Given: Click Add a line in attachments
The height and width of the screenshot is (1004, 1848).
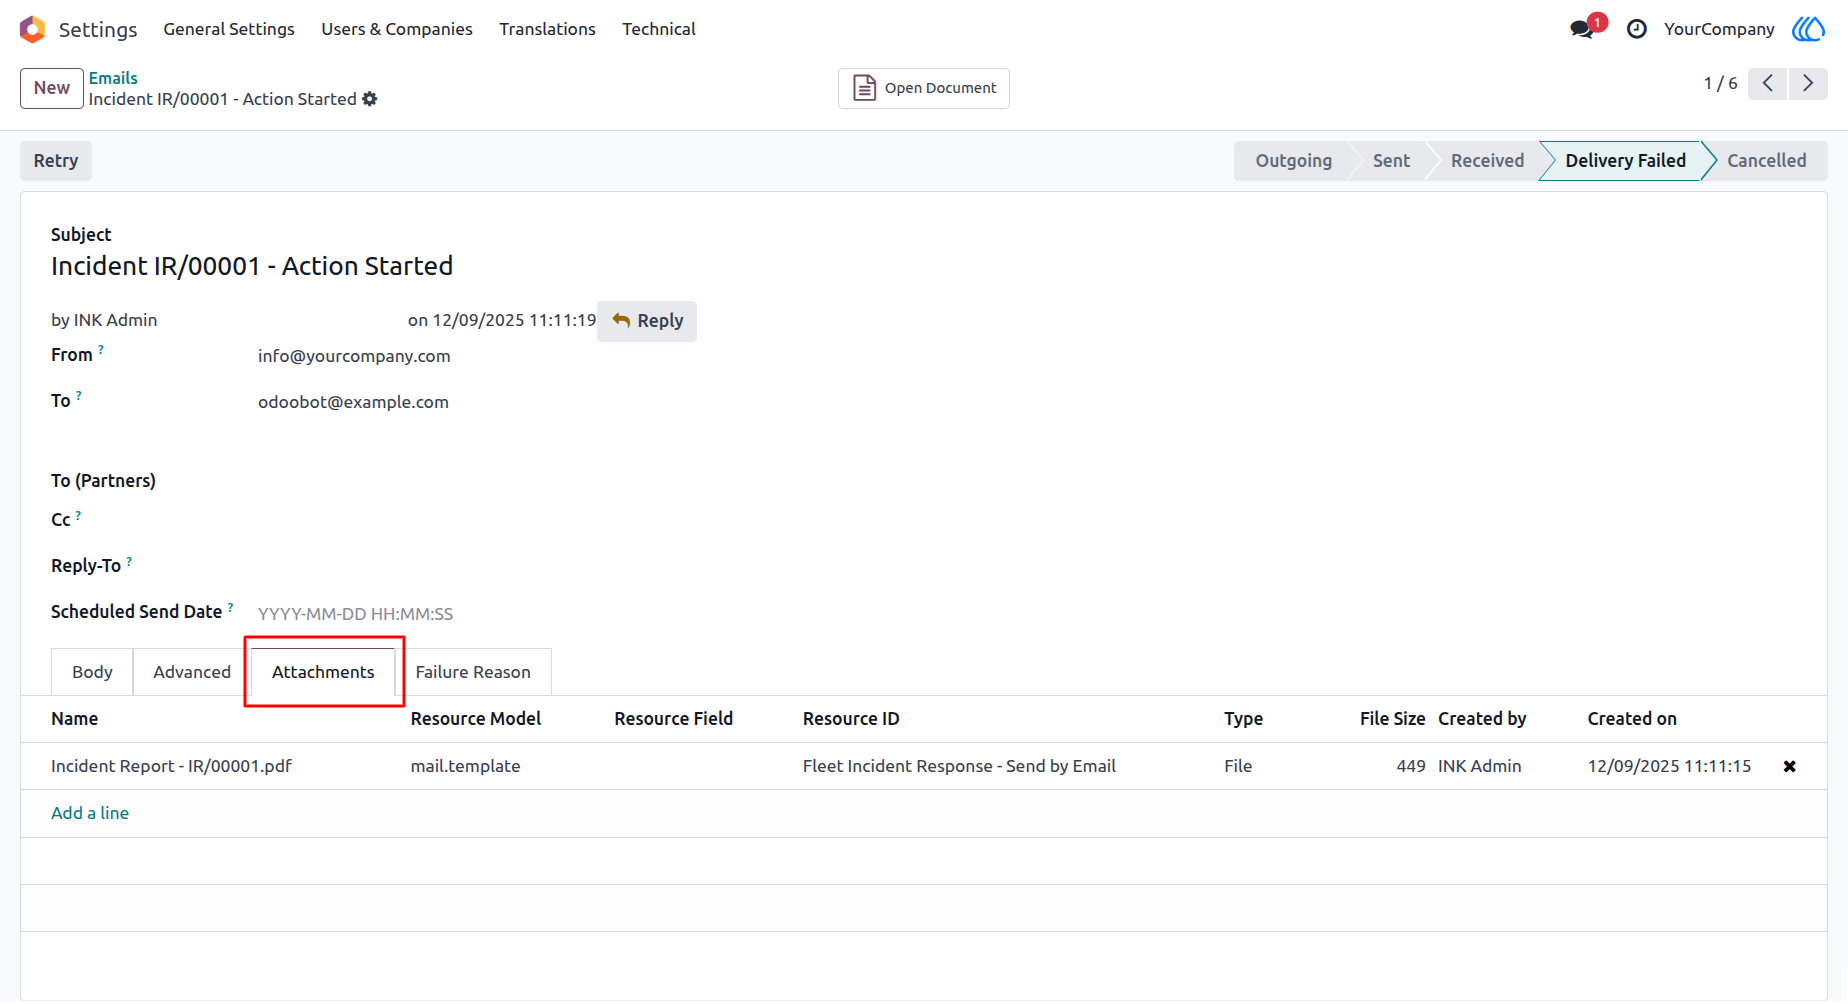Looking at the screenshot, I should tap(90, 813).
